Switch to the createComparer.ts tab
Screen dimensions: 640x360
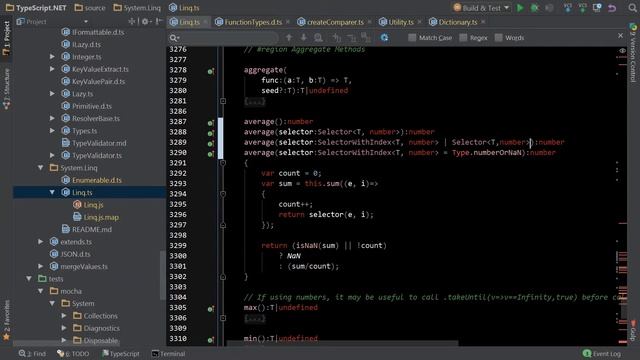(335, 22)
